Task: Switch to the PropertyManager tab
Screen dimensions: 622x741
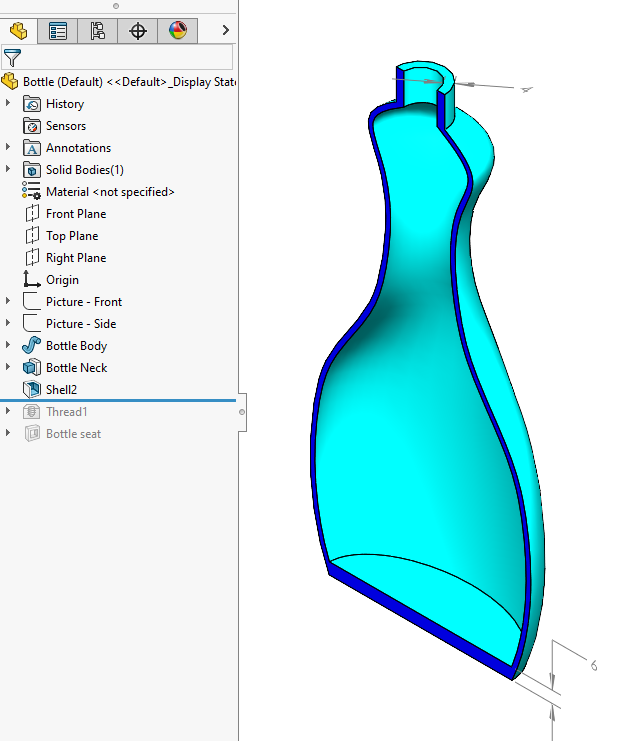Action: (x=58, y=31)
